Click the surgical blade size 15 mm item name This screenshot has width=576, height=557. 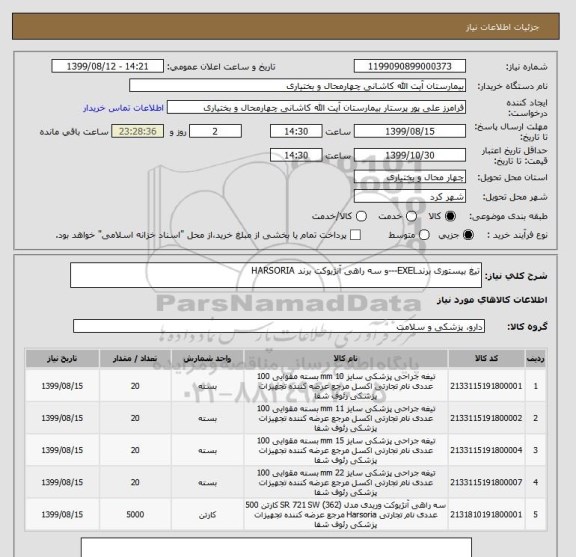pos(346,450)
